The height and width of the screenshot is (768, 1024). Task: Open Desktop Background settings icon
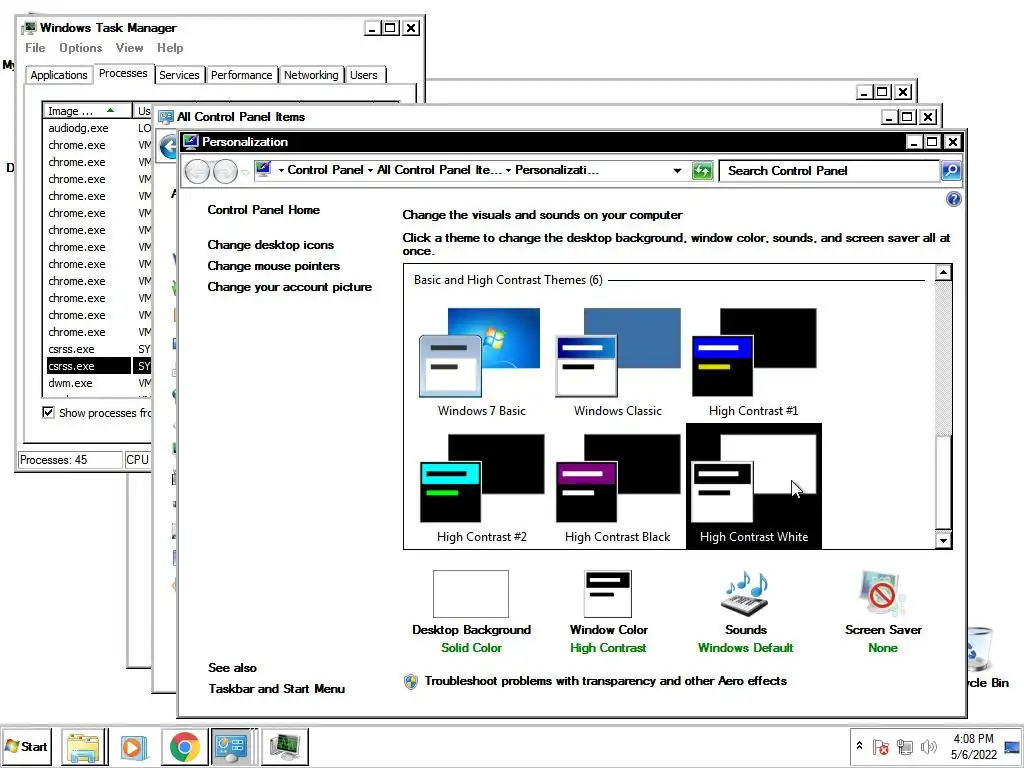click(x=471, y=594)
